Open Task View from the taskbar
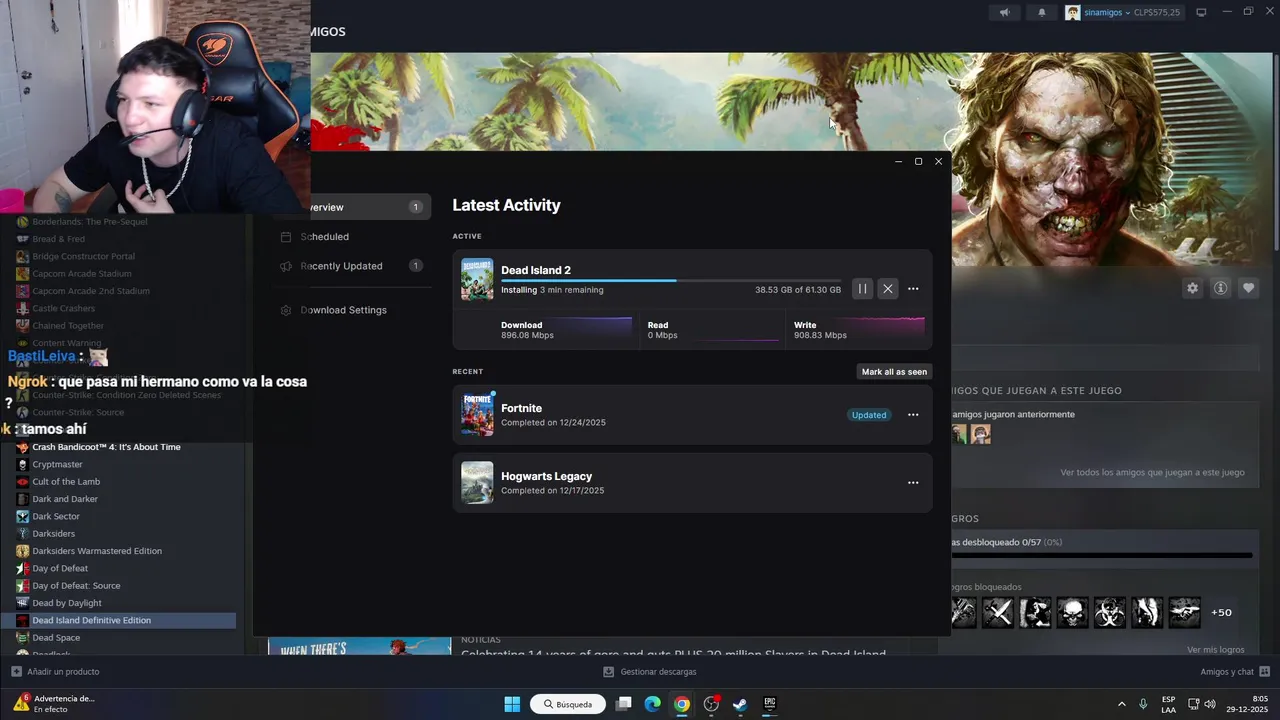The height and width of the screenshot is (720, 1280). coord(624,704)
